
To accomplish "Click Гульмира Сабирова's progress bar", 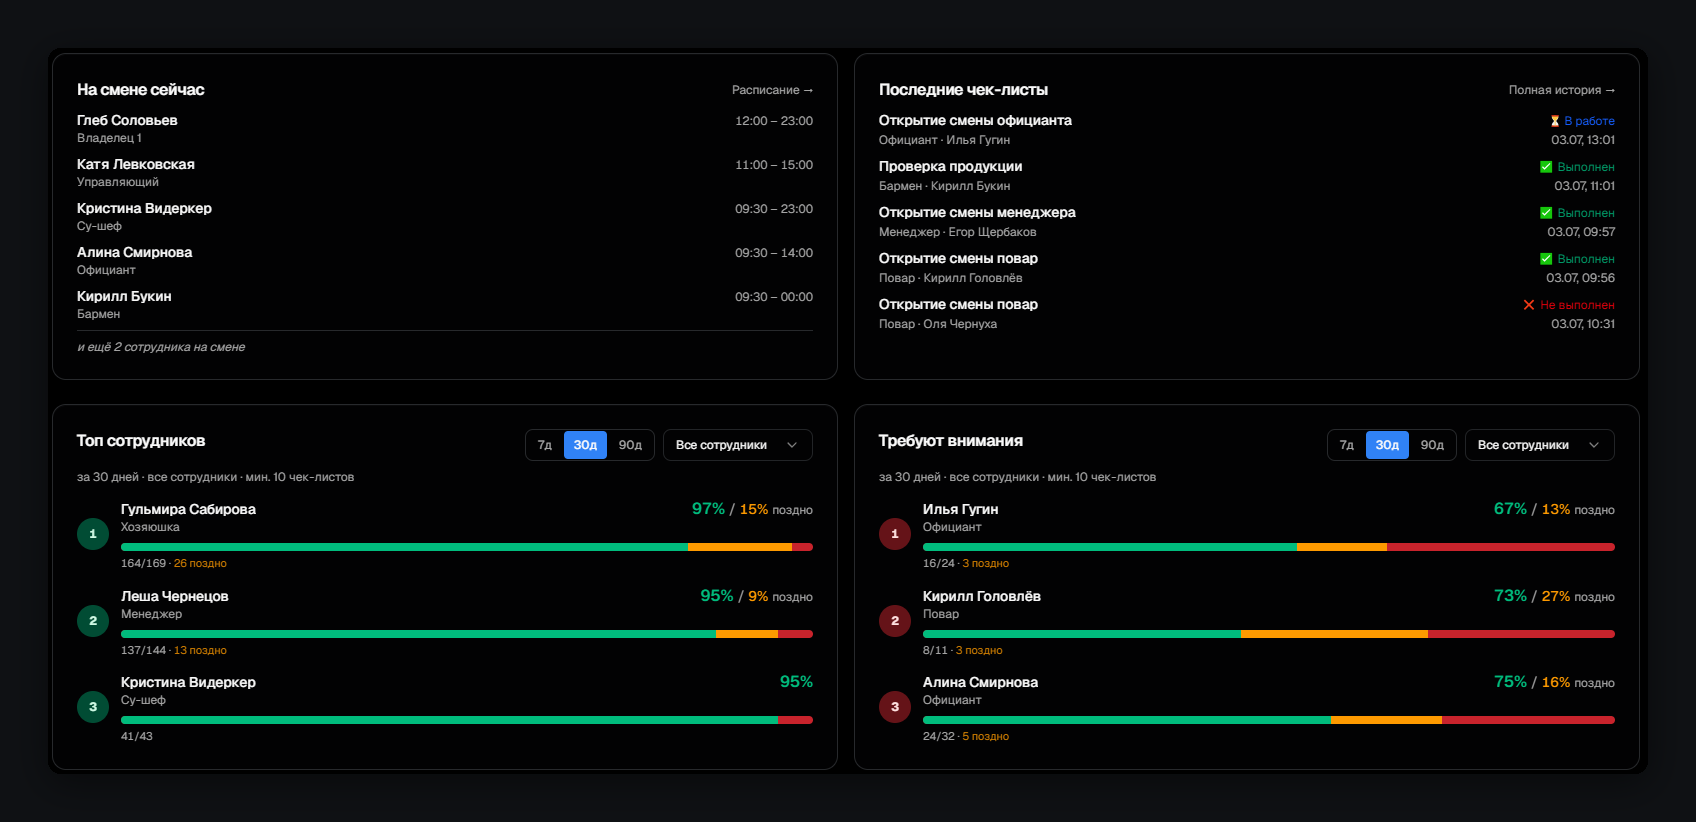I will coord(467,547).
